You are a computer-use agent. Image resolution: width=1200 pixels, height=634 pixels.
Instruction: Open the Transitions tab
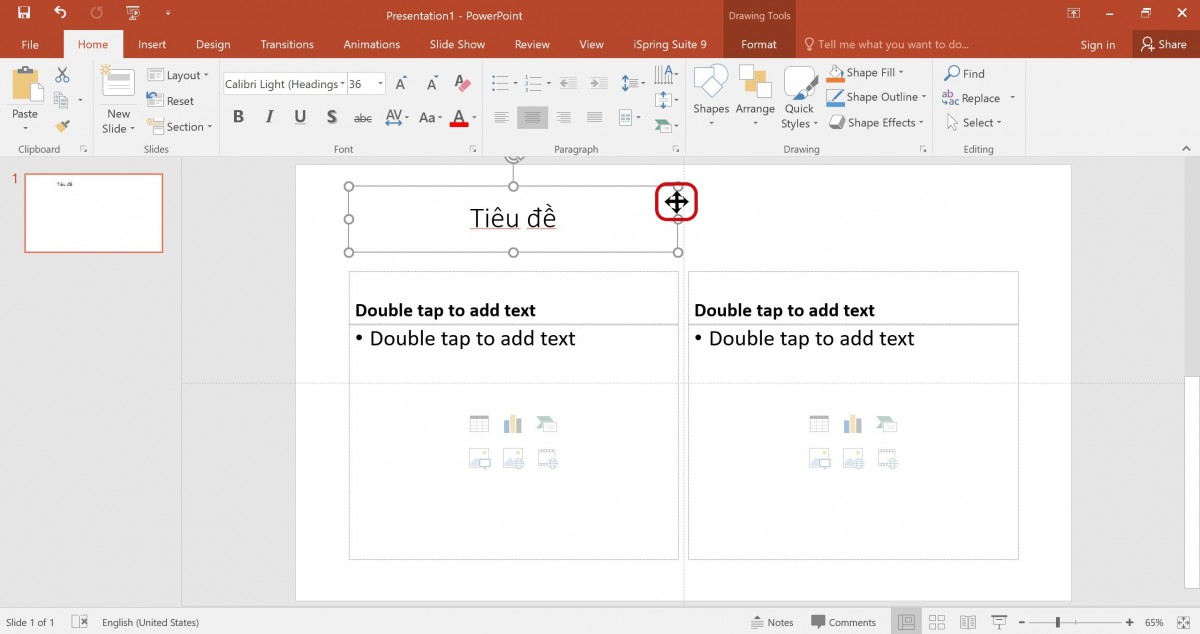coord(287,44)
